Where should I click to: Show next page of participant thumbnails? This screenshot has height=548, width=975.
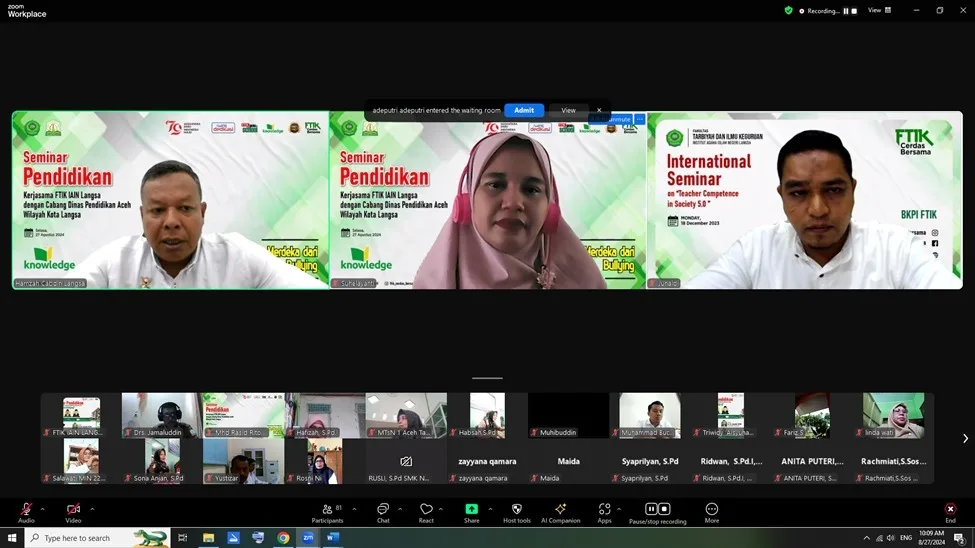click(965, 439)
